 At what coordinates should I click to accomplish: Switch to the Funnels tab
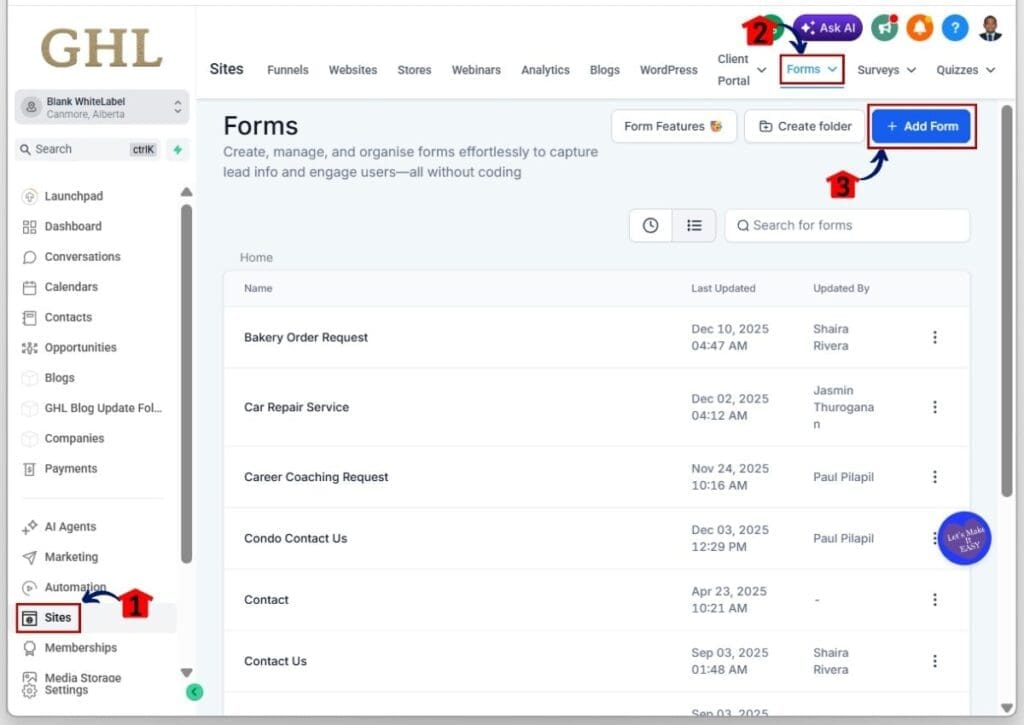[x=287, y=70]
